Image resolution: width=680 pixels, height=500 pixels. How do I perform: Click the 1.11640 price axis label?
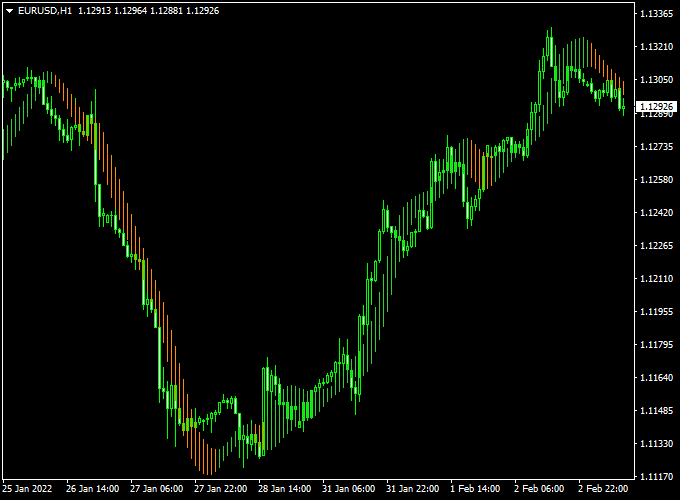click(657, 378)
